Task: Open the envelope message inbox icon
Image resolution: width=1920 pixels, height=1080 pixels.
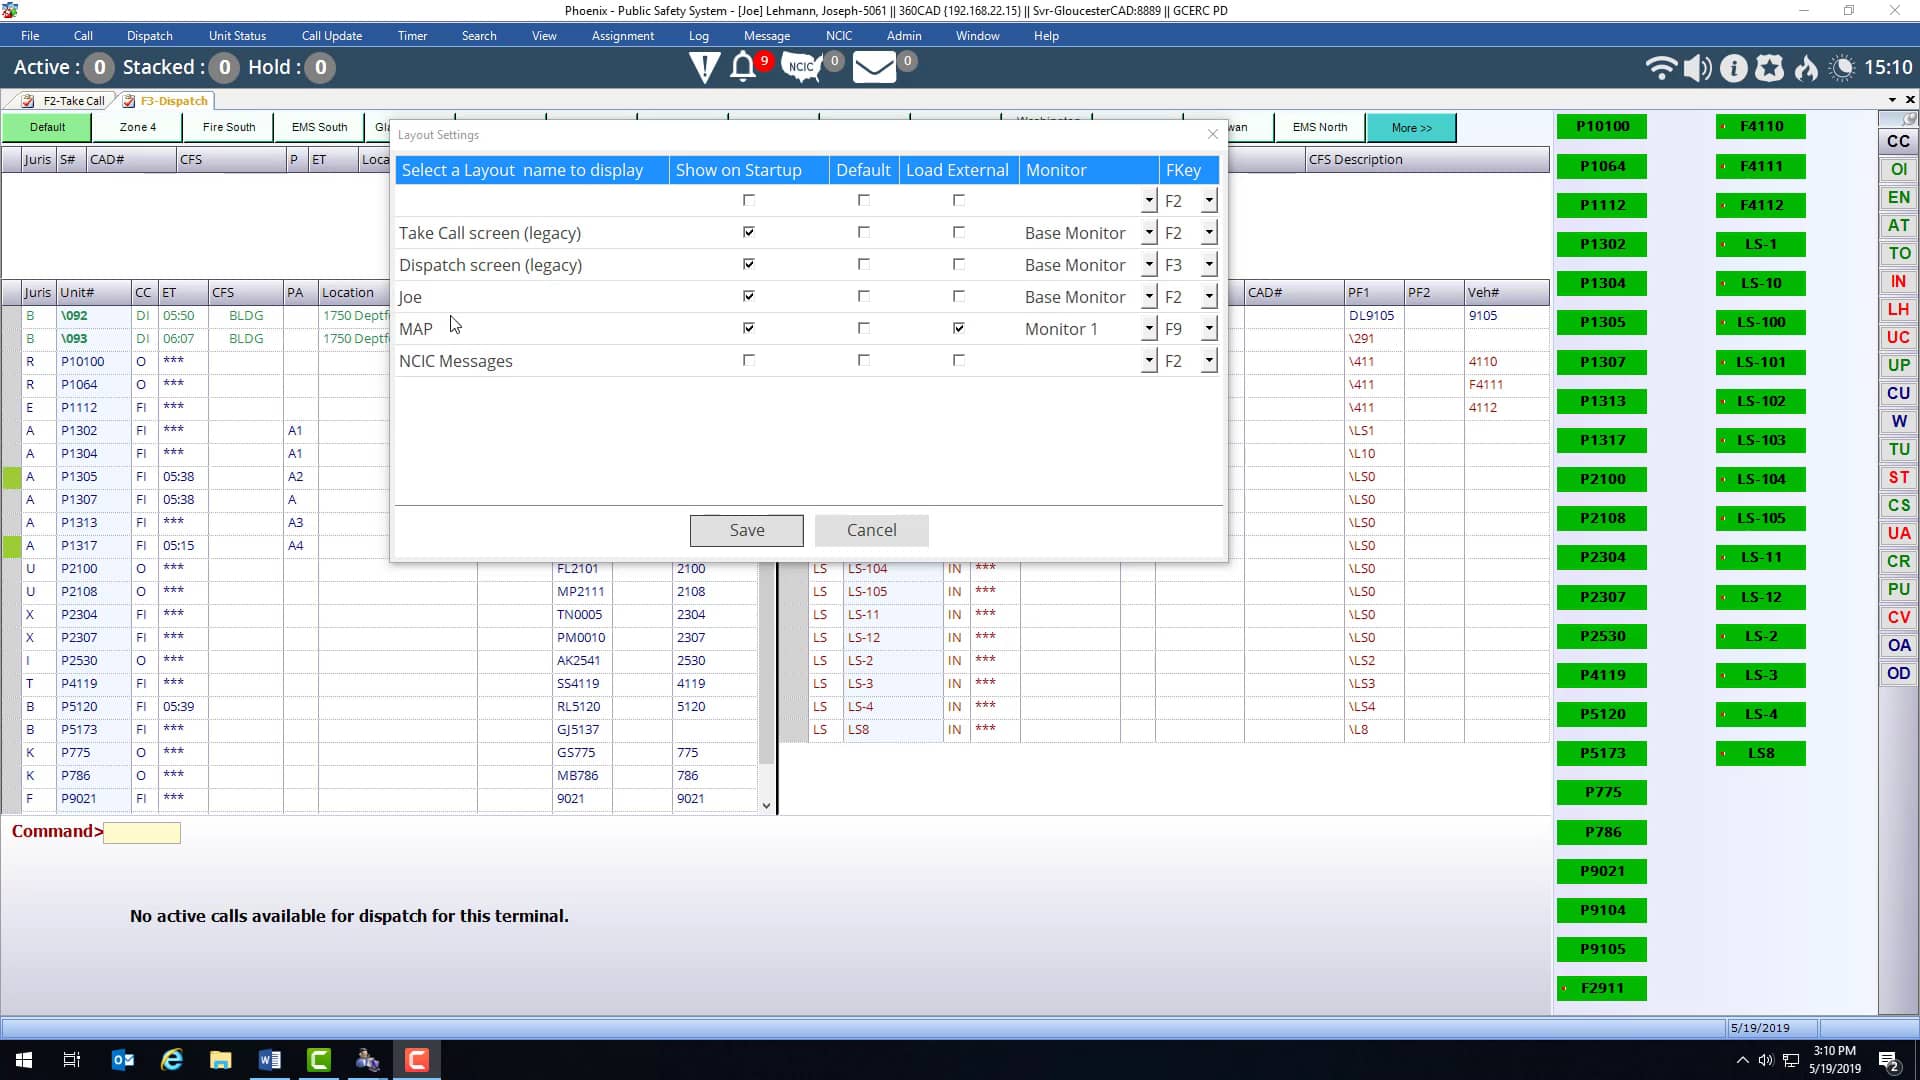Action: coord(873,67)
